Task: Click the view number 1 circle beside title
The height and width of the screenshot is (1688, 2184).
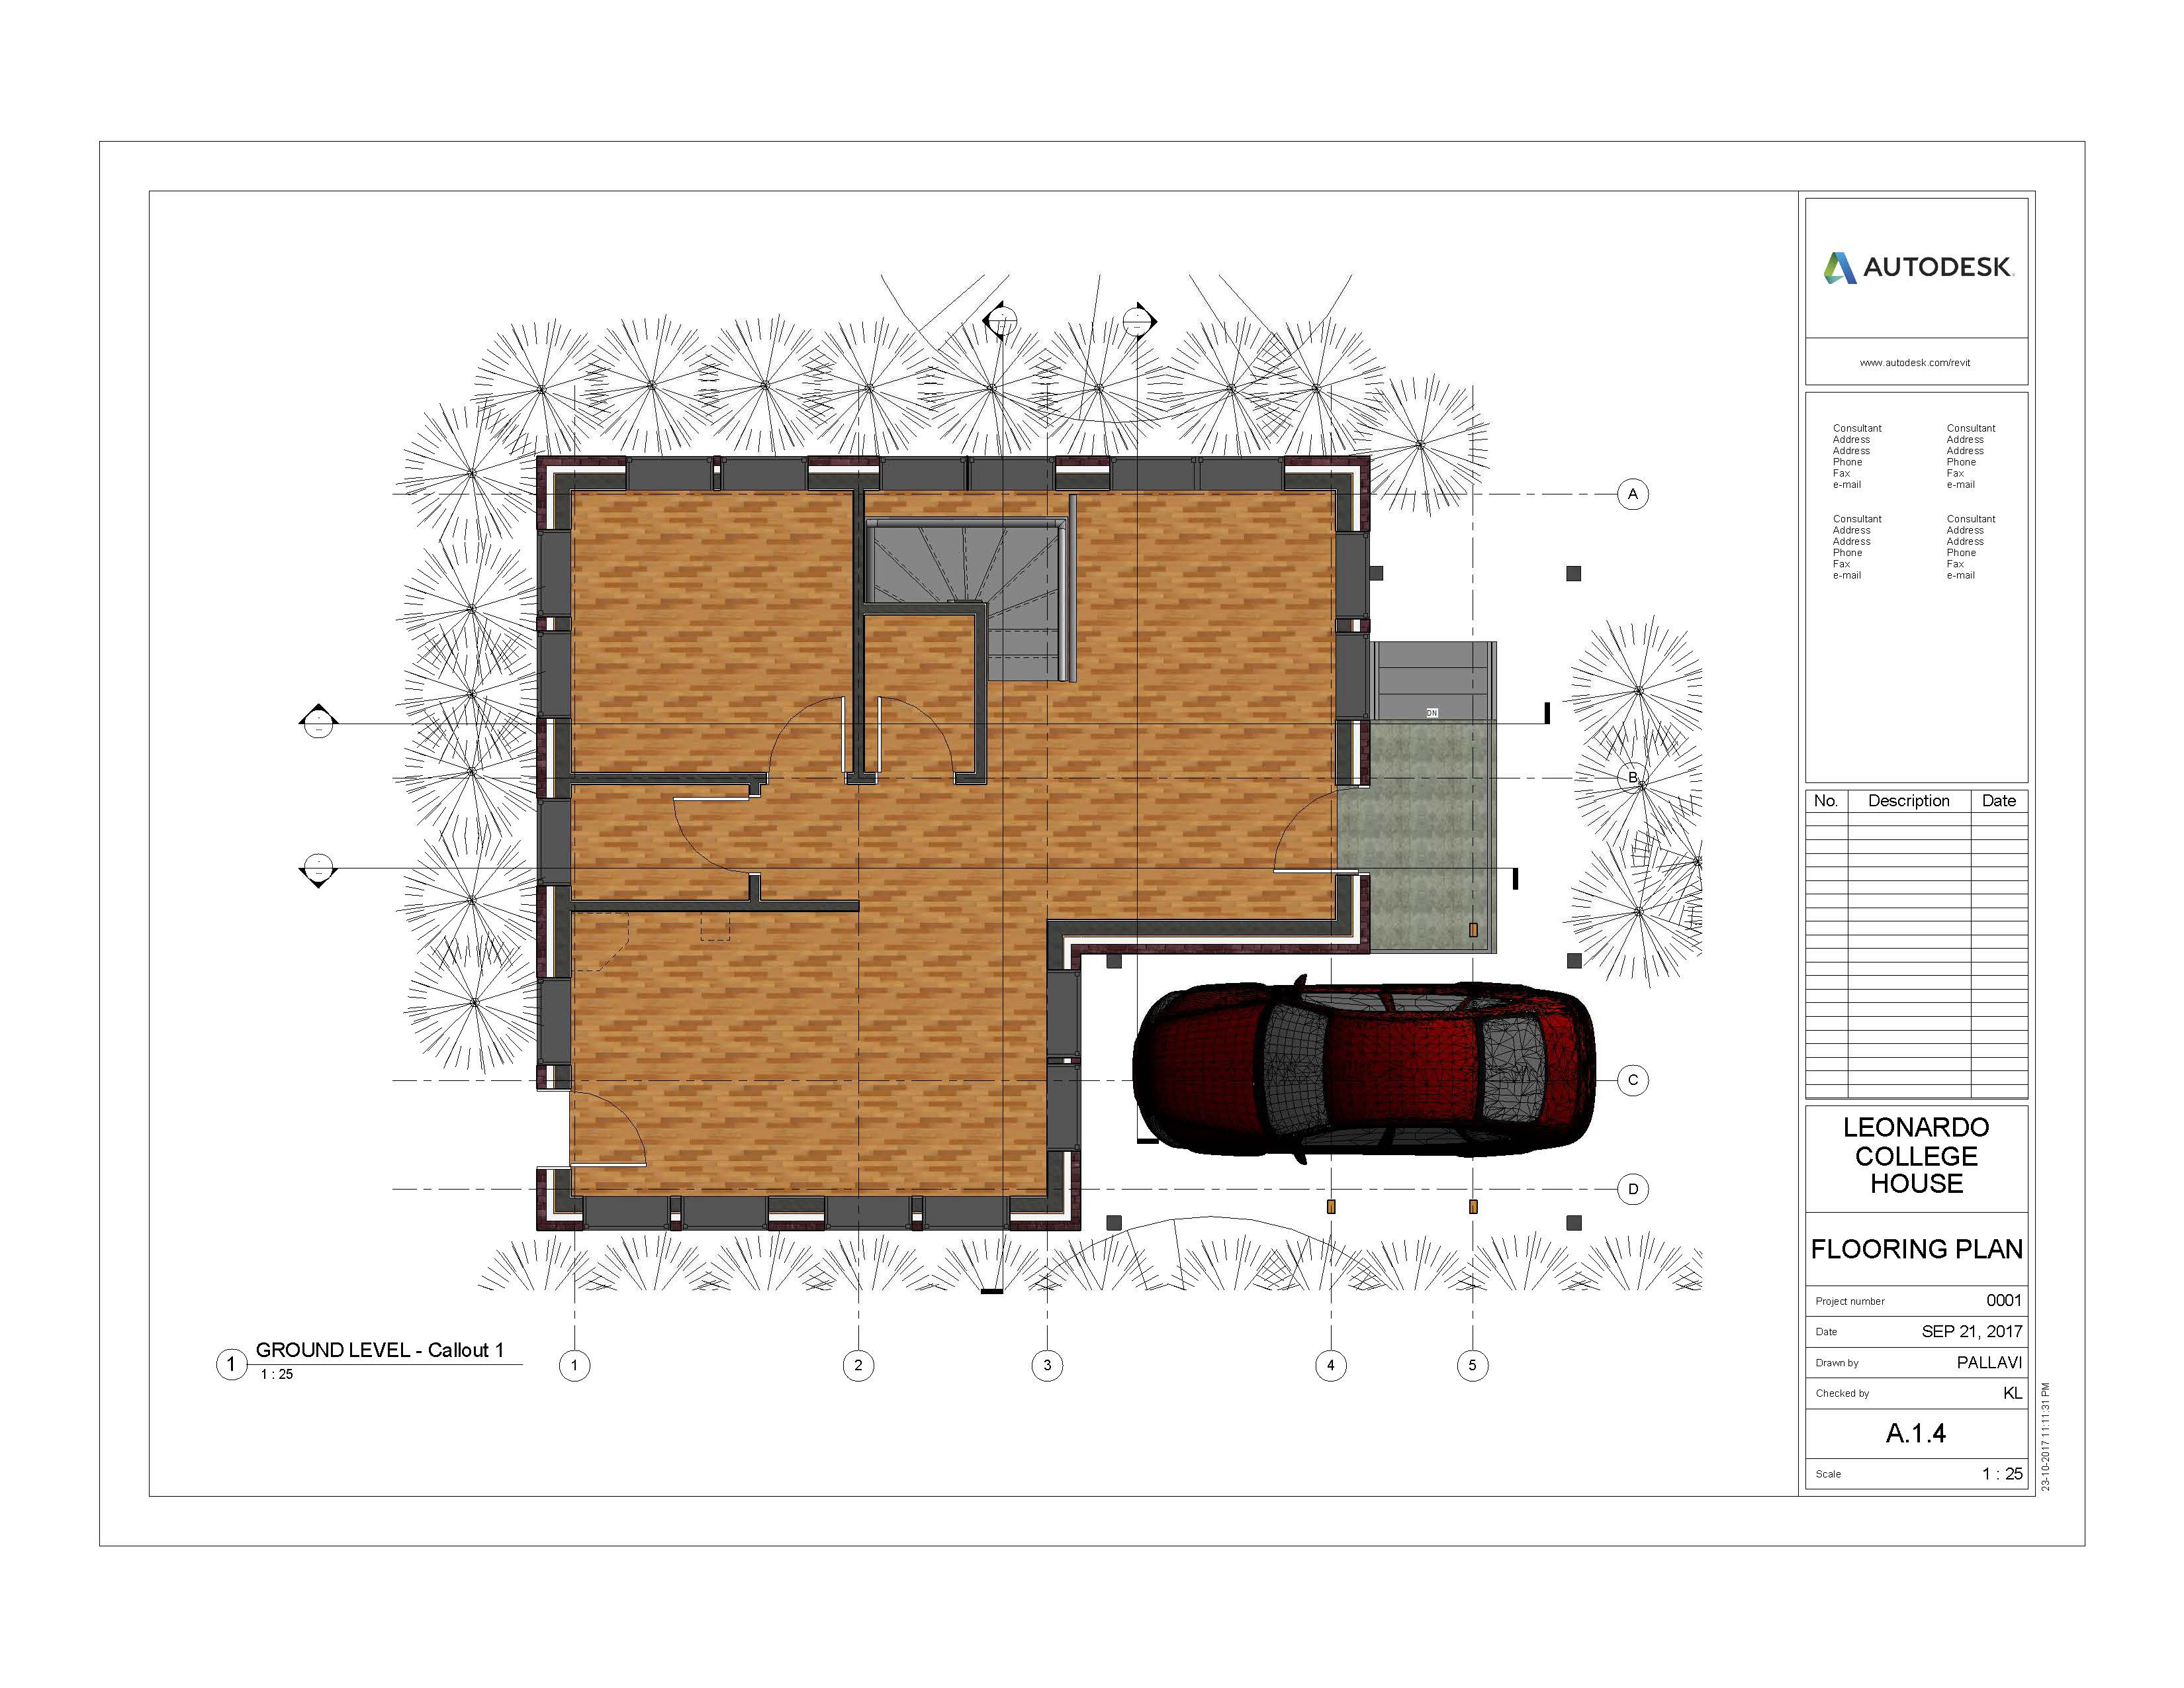Action: click(231, 1364)
